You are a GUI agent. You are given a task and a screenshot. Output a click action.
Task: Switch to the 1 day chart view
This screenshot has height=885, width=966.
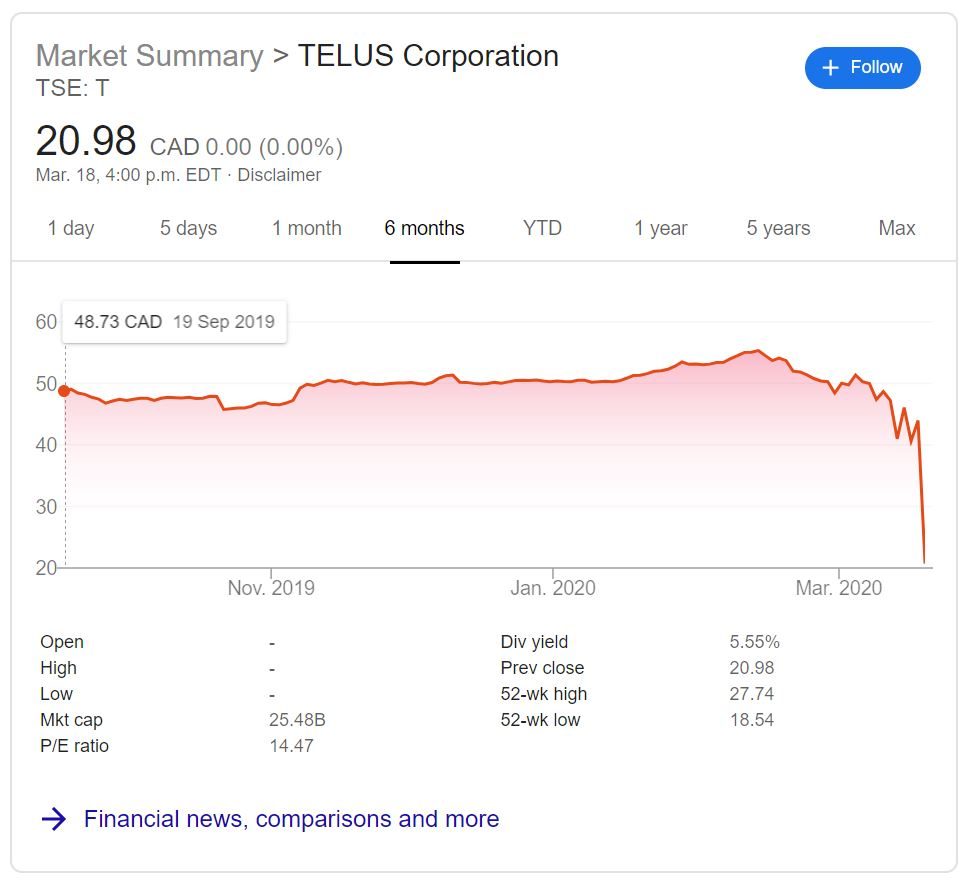coord(70,228)
